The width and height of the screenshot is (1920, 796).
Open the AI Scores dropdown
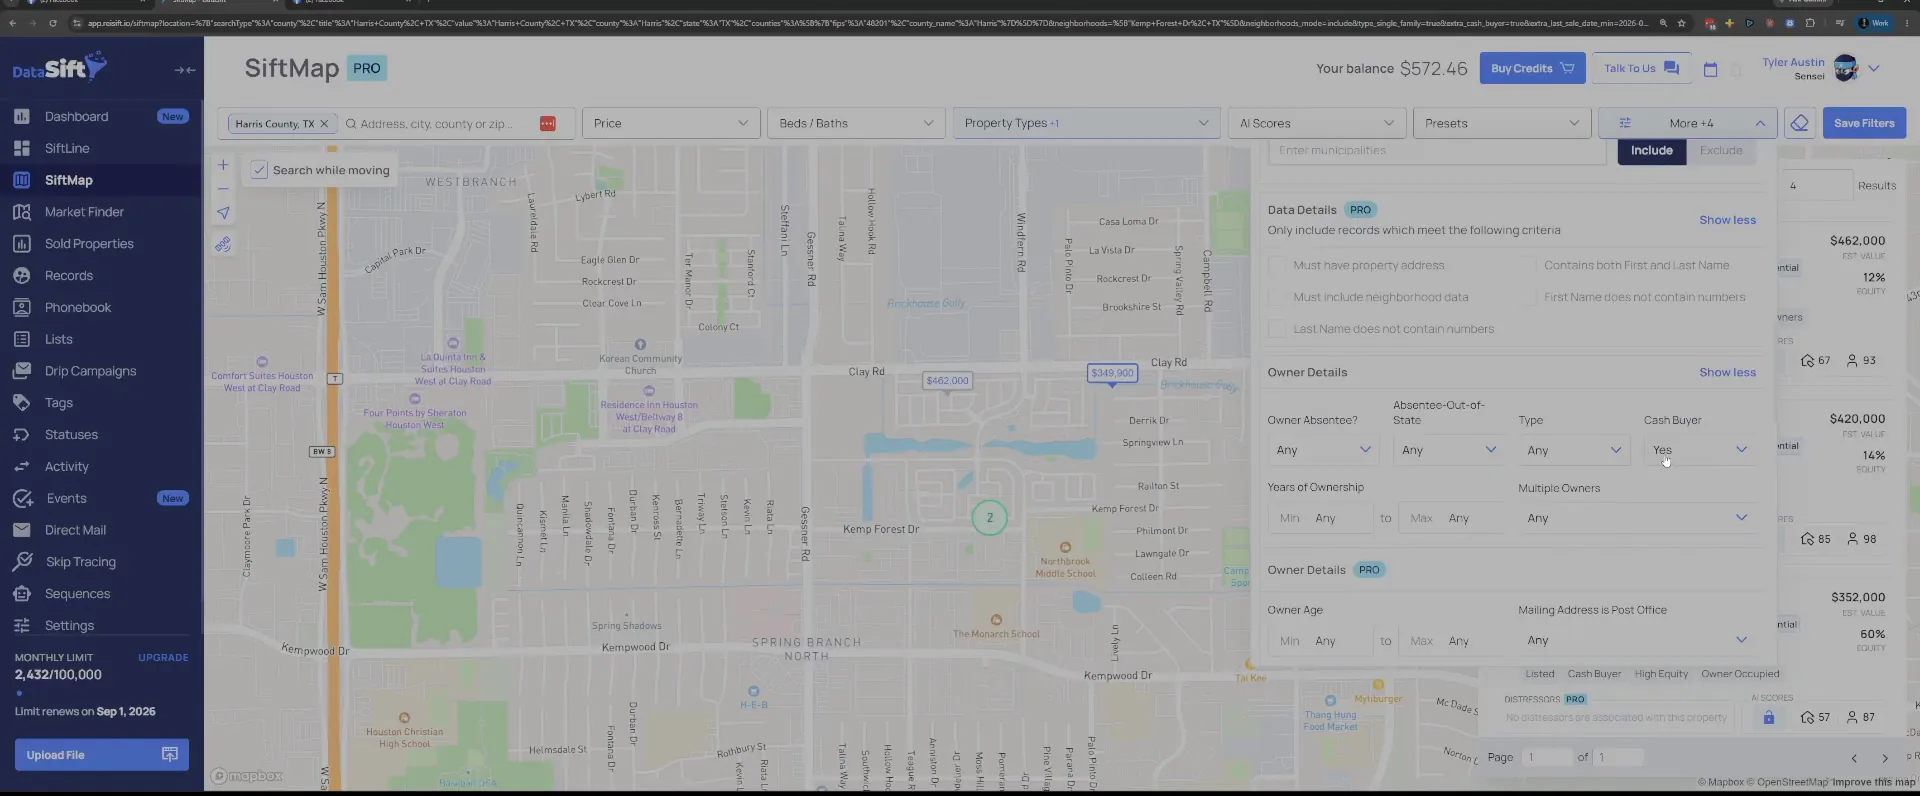(1316, 123)
